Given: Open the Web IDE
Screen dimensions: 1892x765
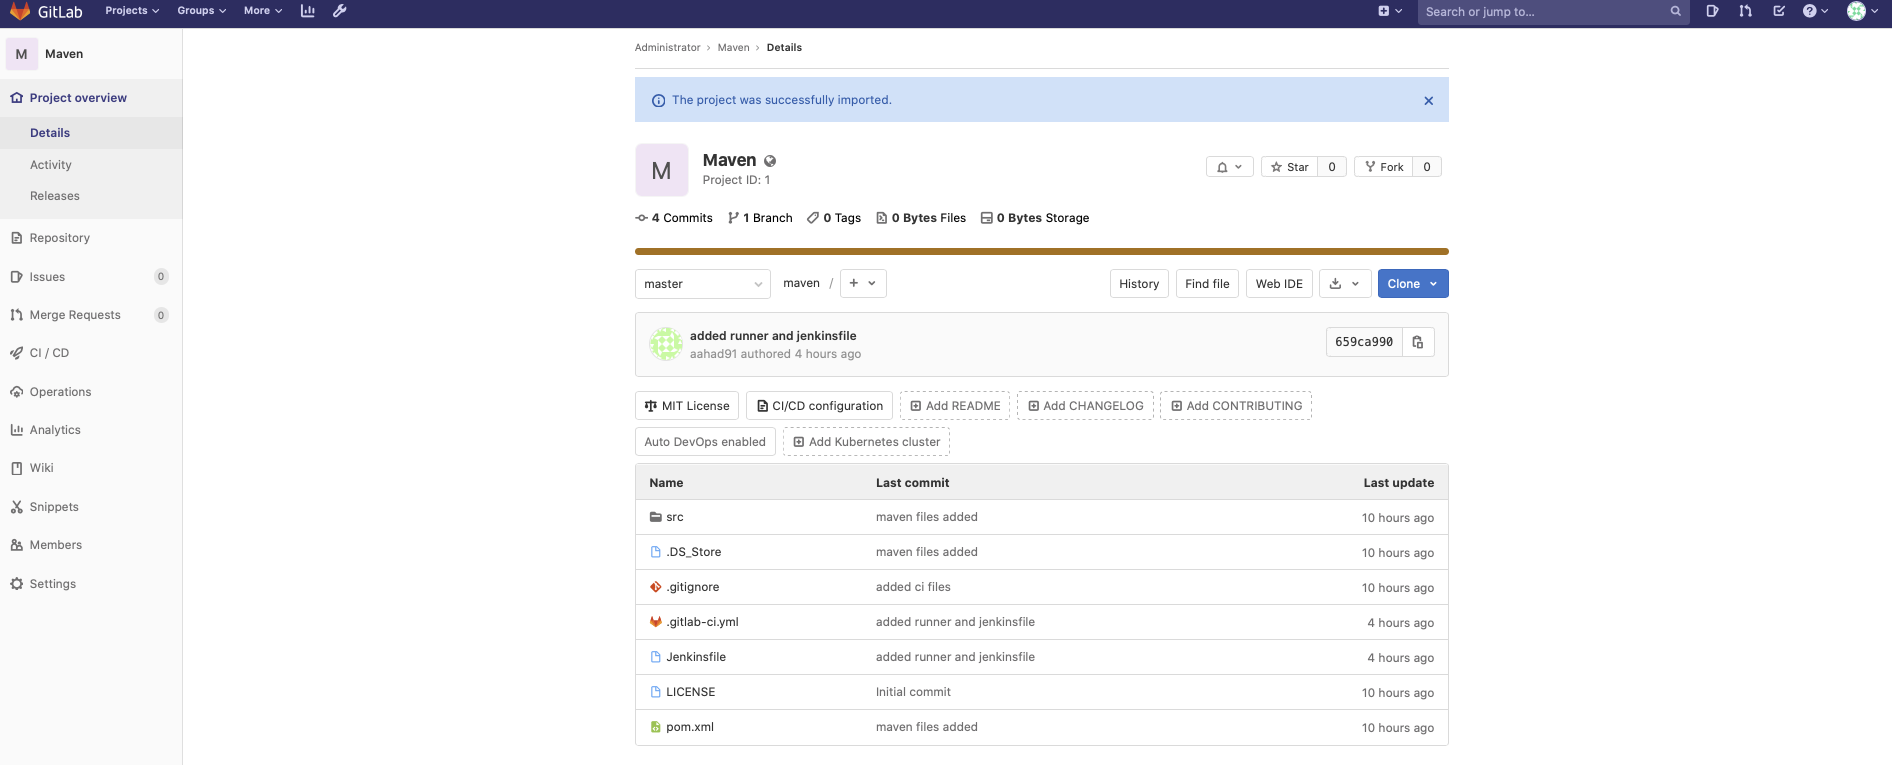Looking at the screenshot, I should click(x=1279, y=284).
